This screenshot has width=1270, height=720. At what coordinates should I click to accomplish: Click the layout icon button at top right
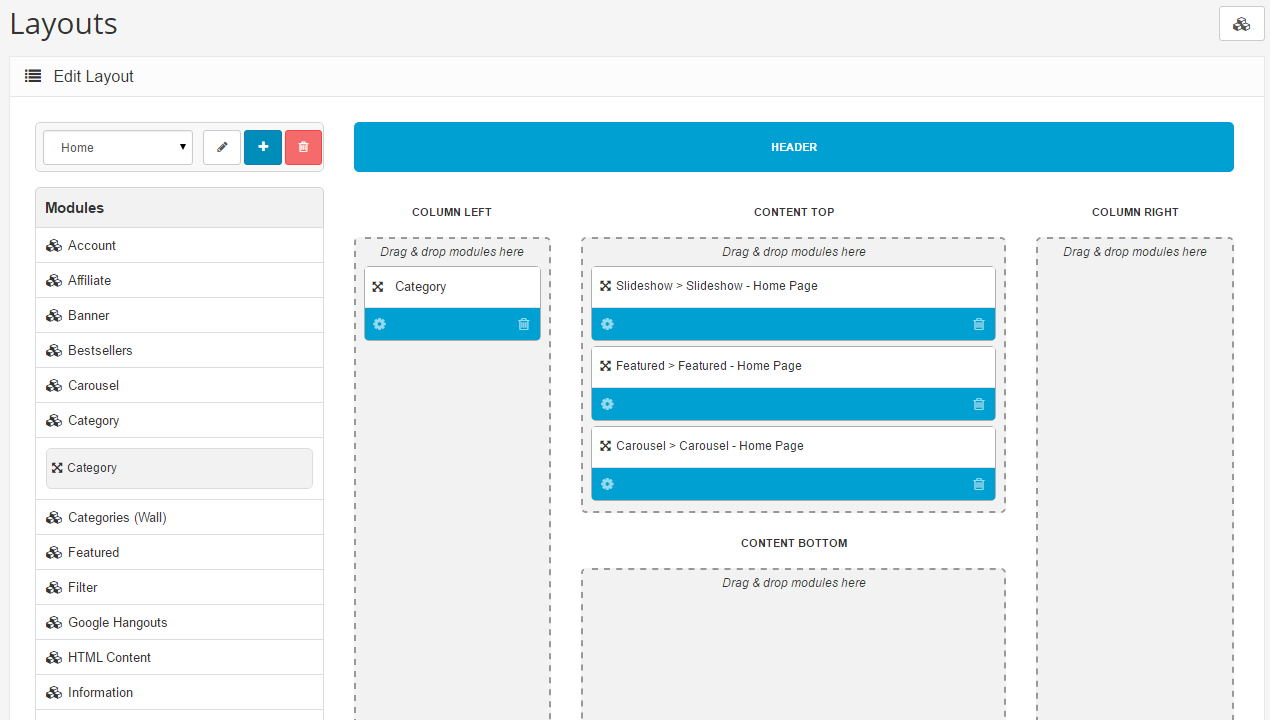[x=1241, y=23]
